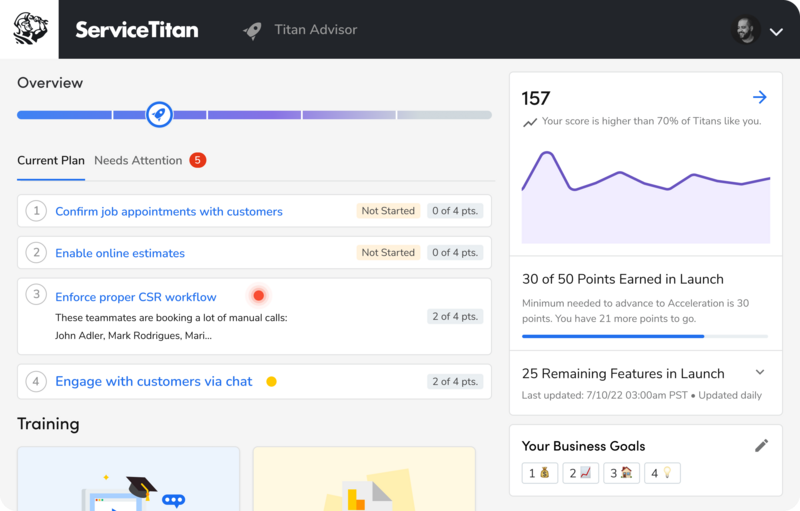
Task: Click the ServiceTitan wordmark
Action: [x=137, y=30]
